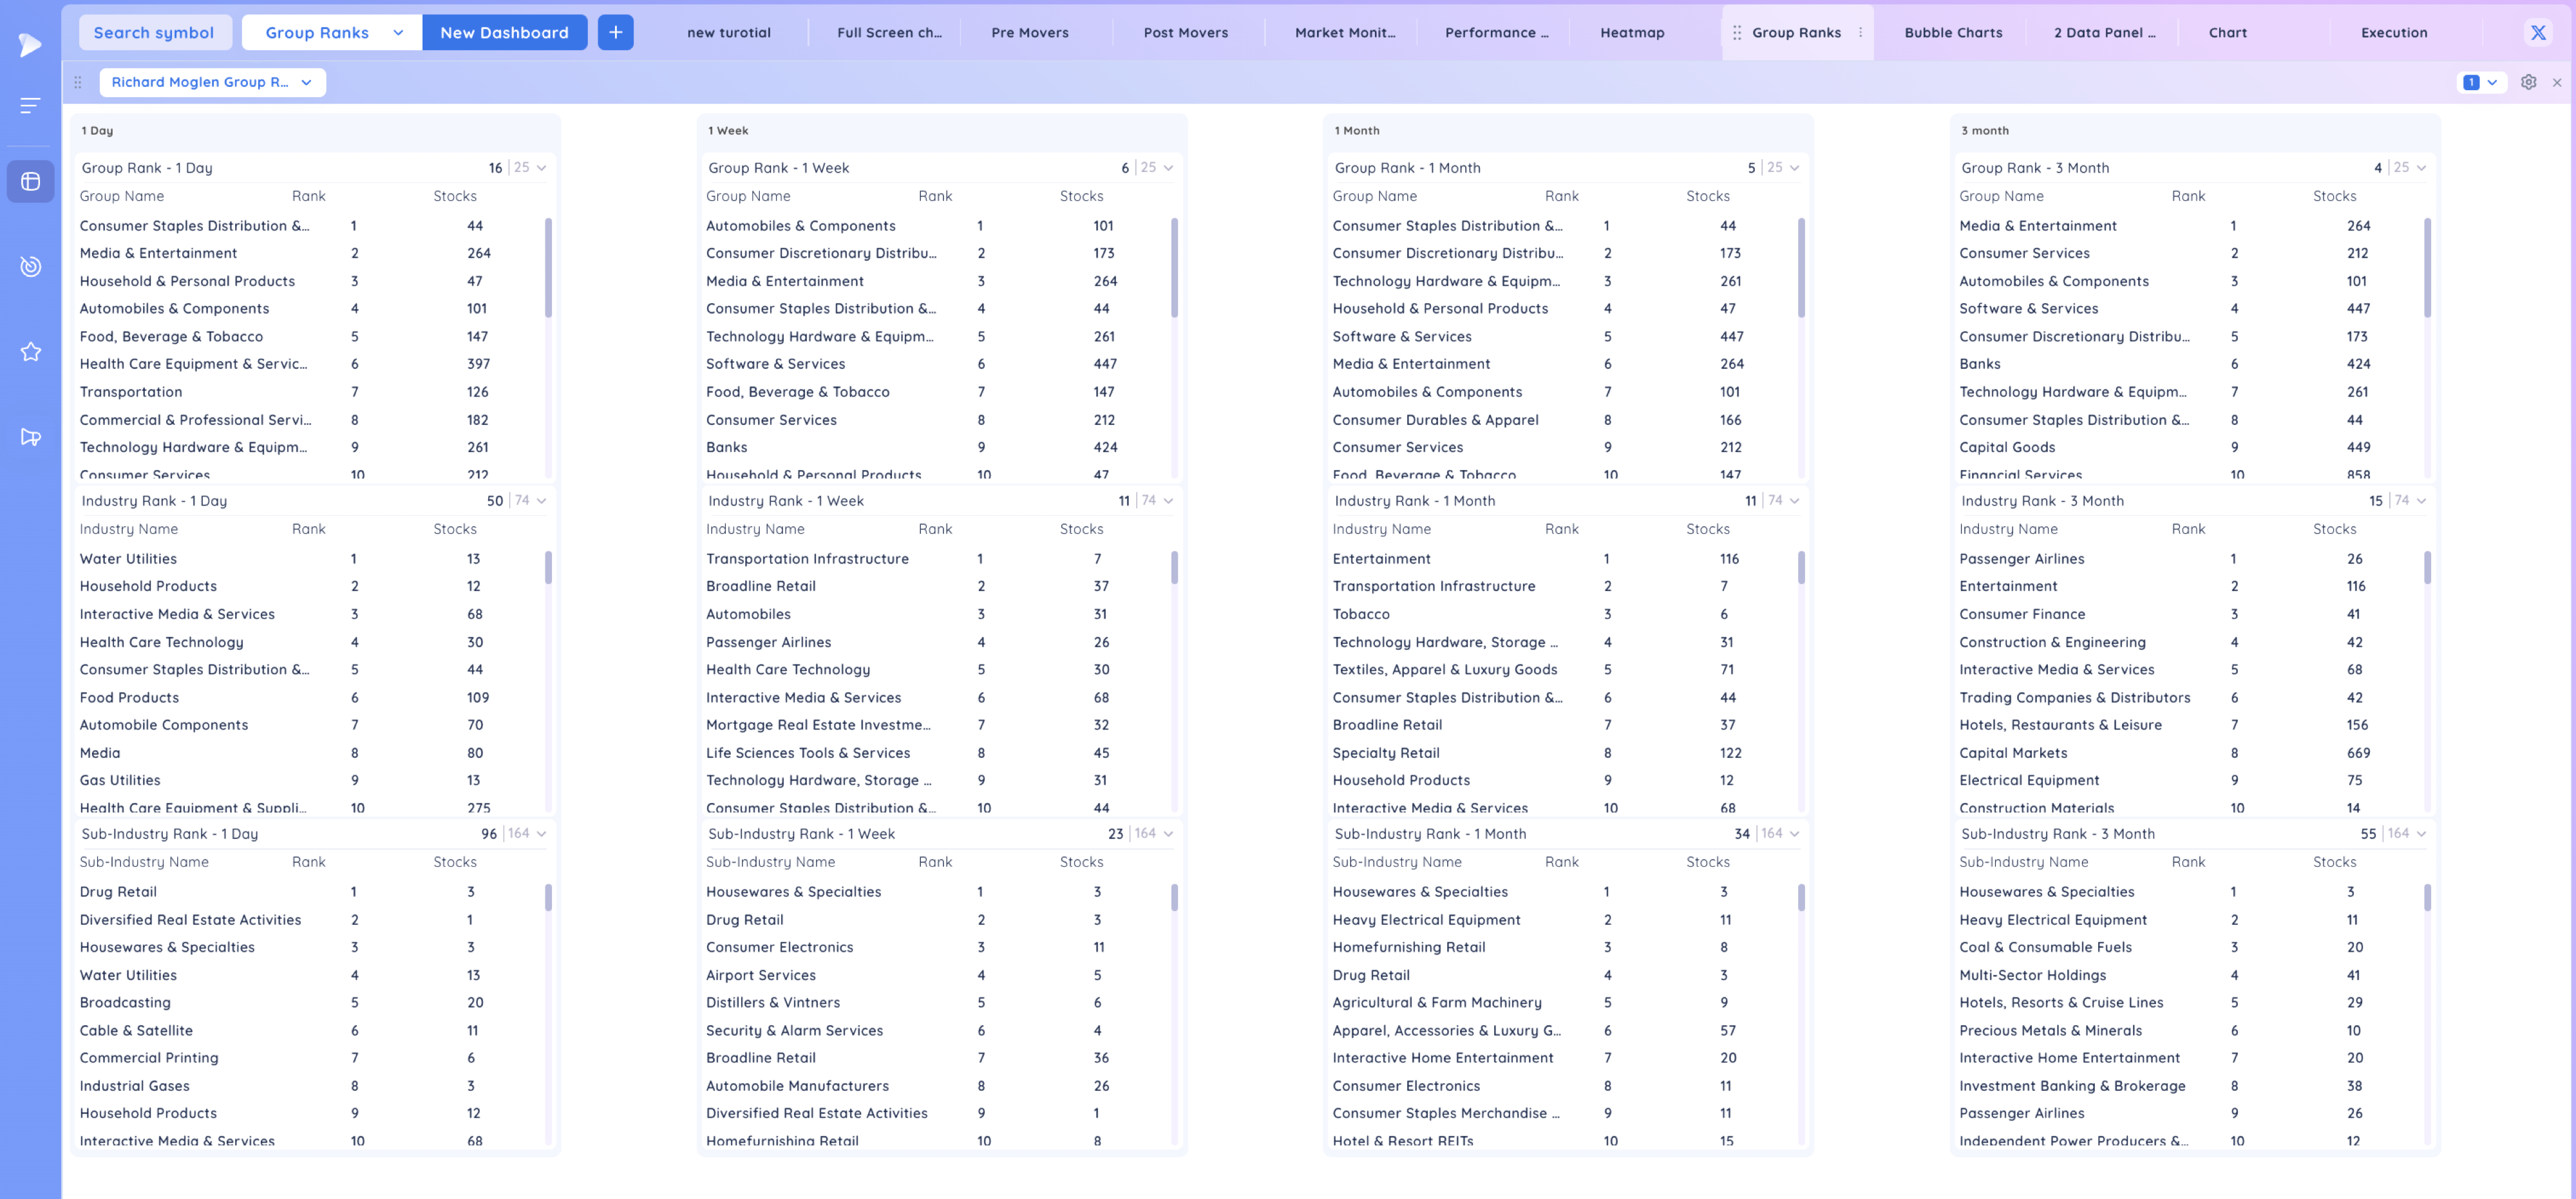The width and height of the screenshot is (2576, 1199).
Task: Close the Group Ranks panel
Action: coord(2557,82)
